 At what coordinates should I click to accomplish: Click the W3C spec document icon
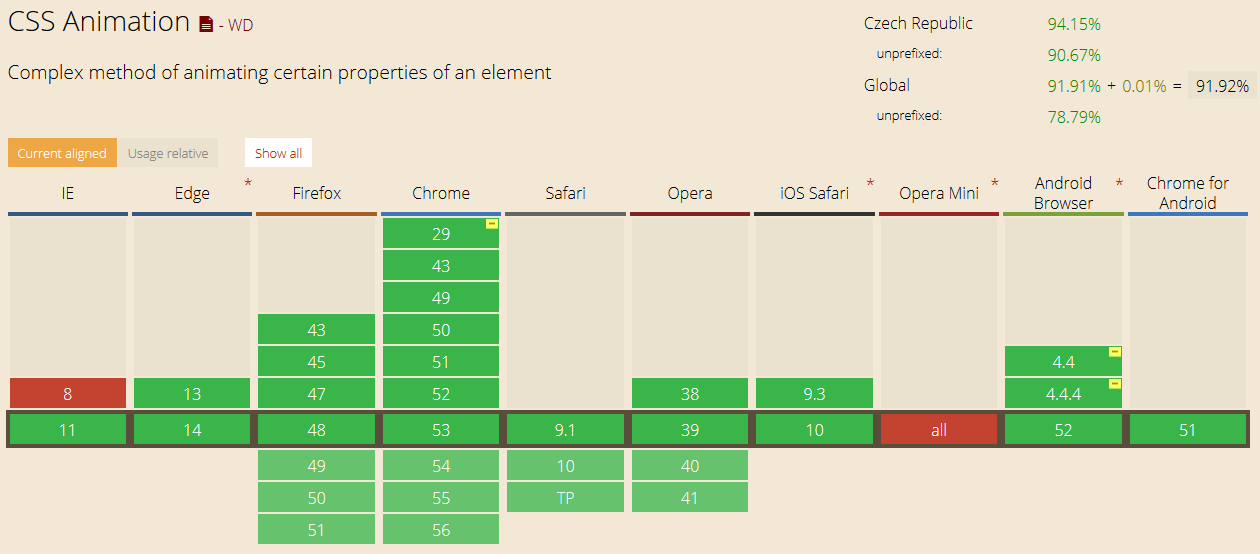[x=206, y=24]
